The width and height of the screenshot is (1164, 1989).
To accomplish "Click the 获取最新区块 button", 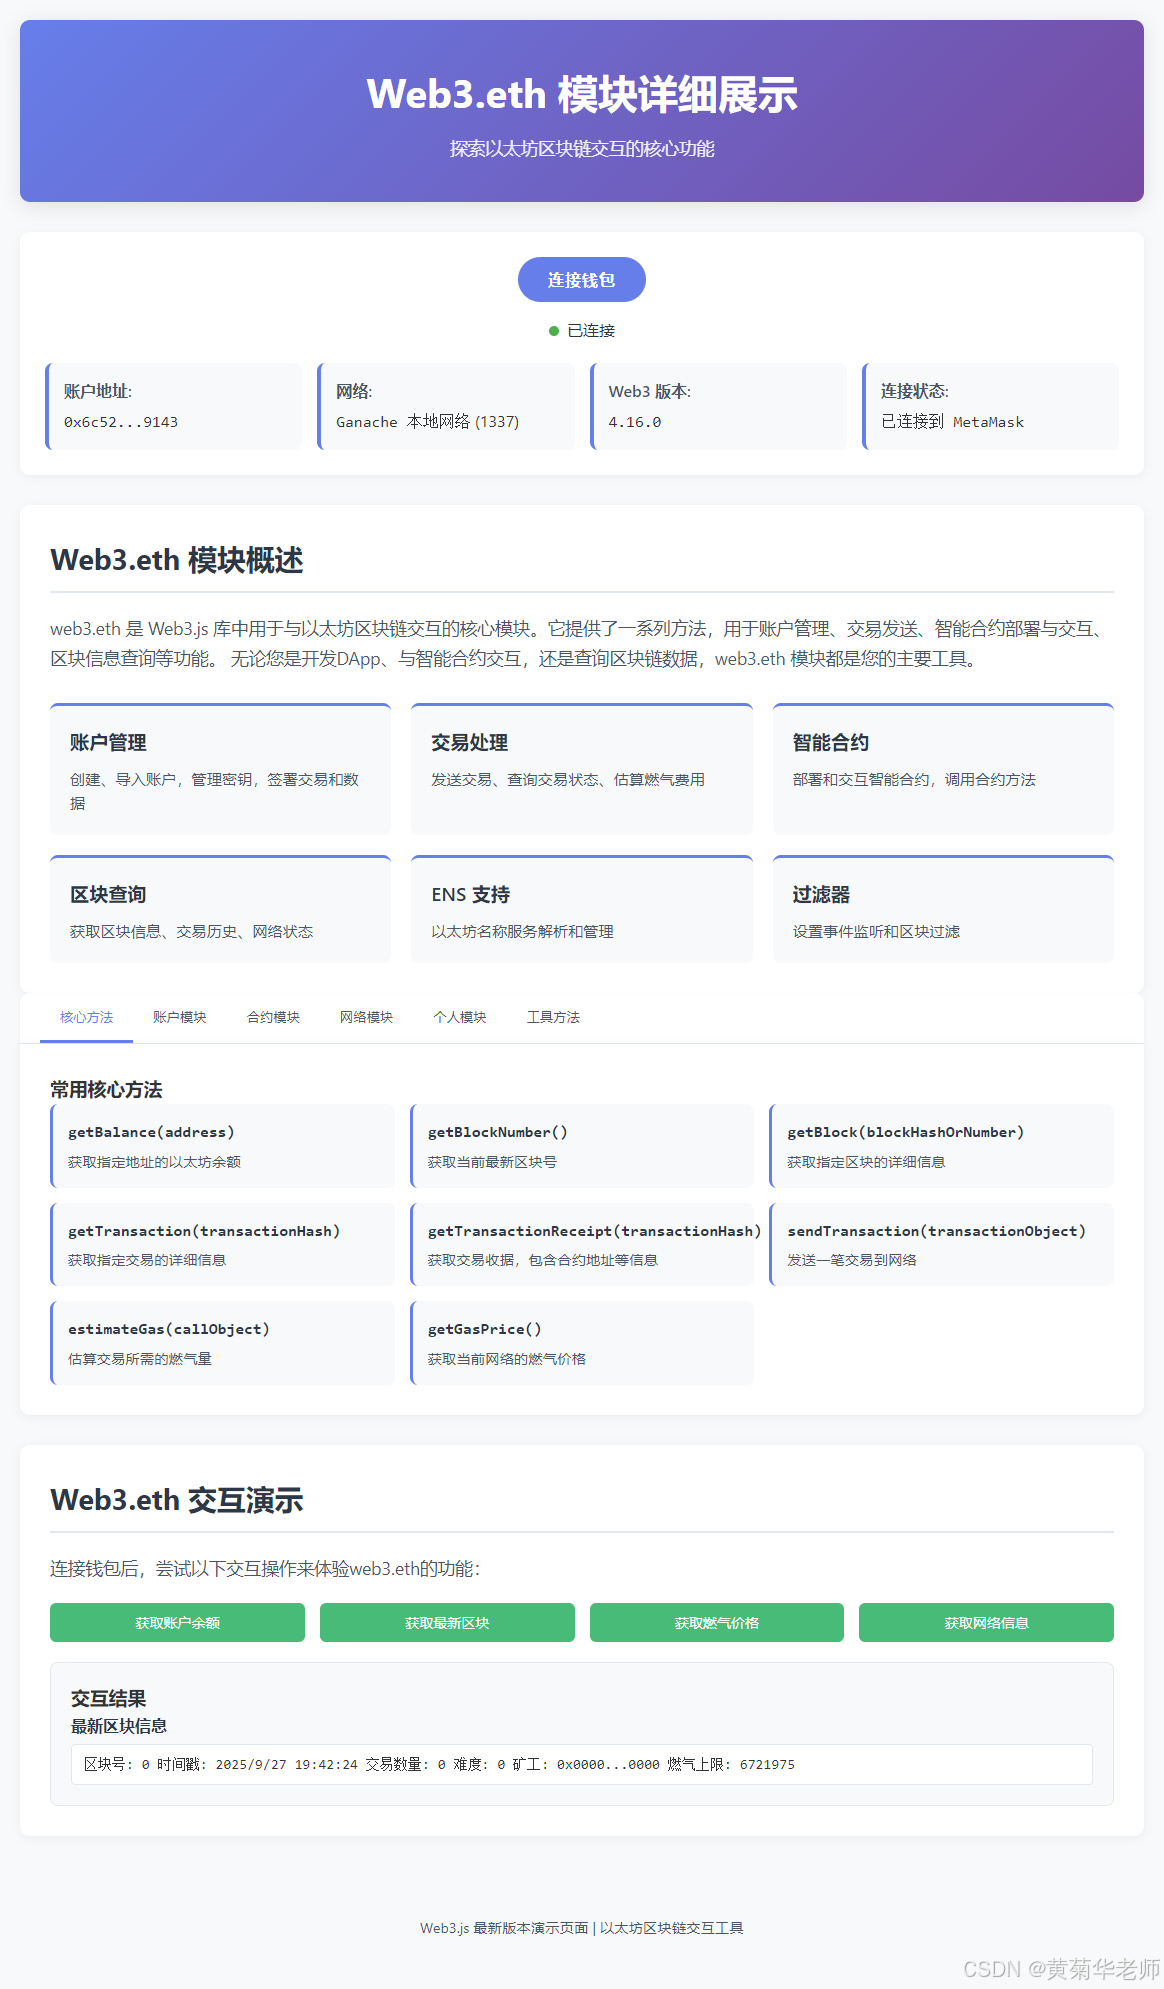I will [x=447, y=1622].
